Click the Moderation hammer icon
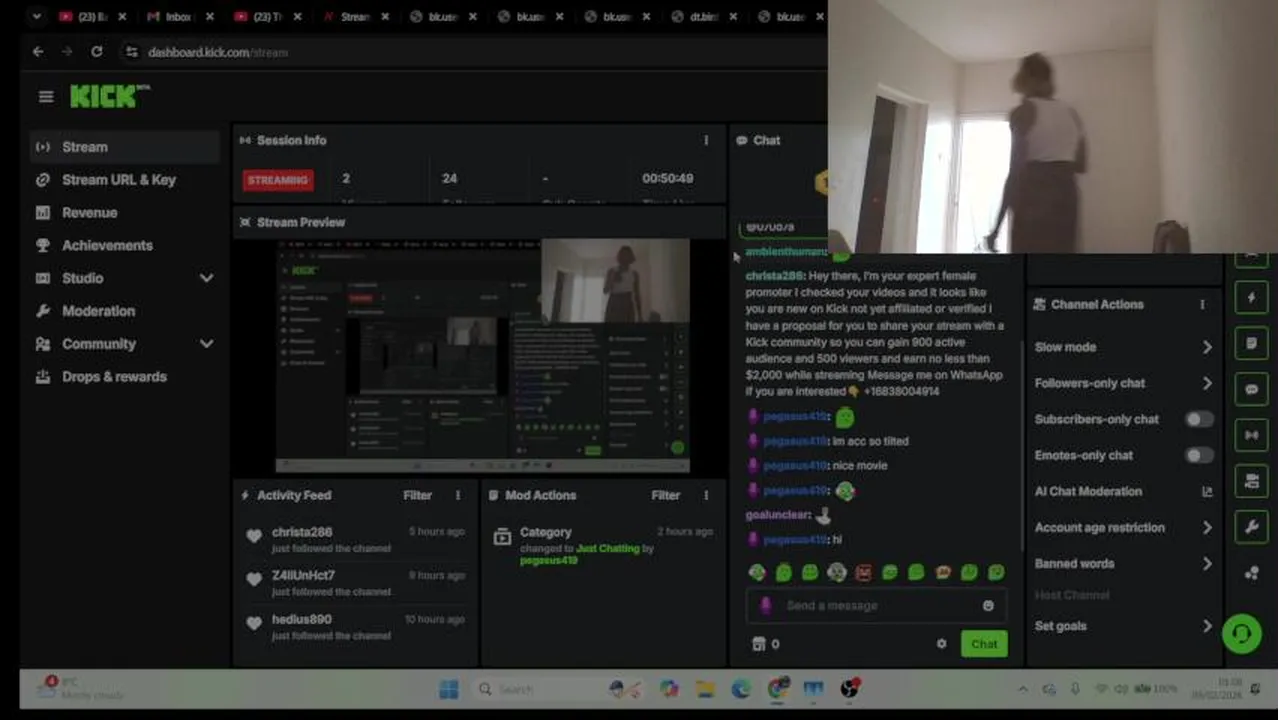This screenshot has height=720, width=1278. pos(43,311)
